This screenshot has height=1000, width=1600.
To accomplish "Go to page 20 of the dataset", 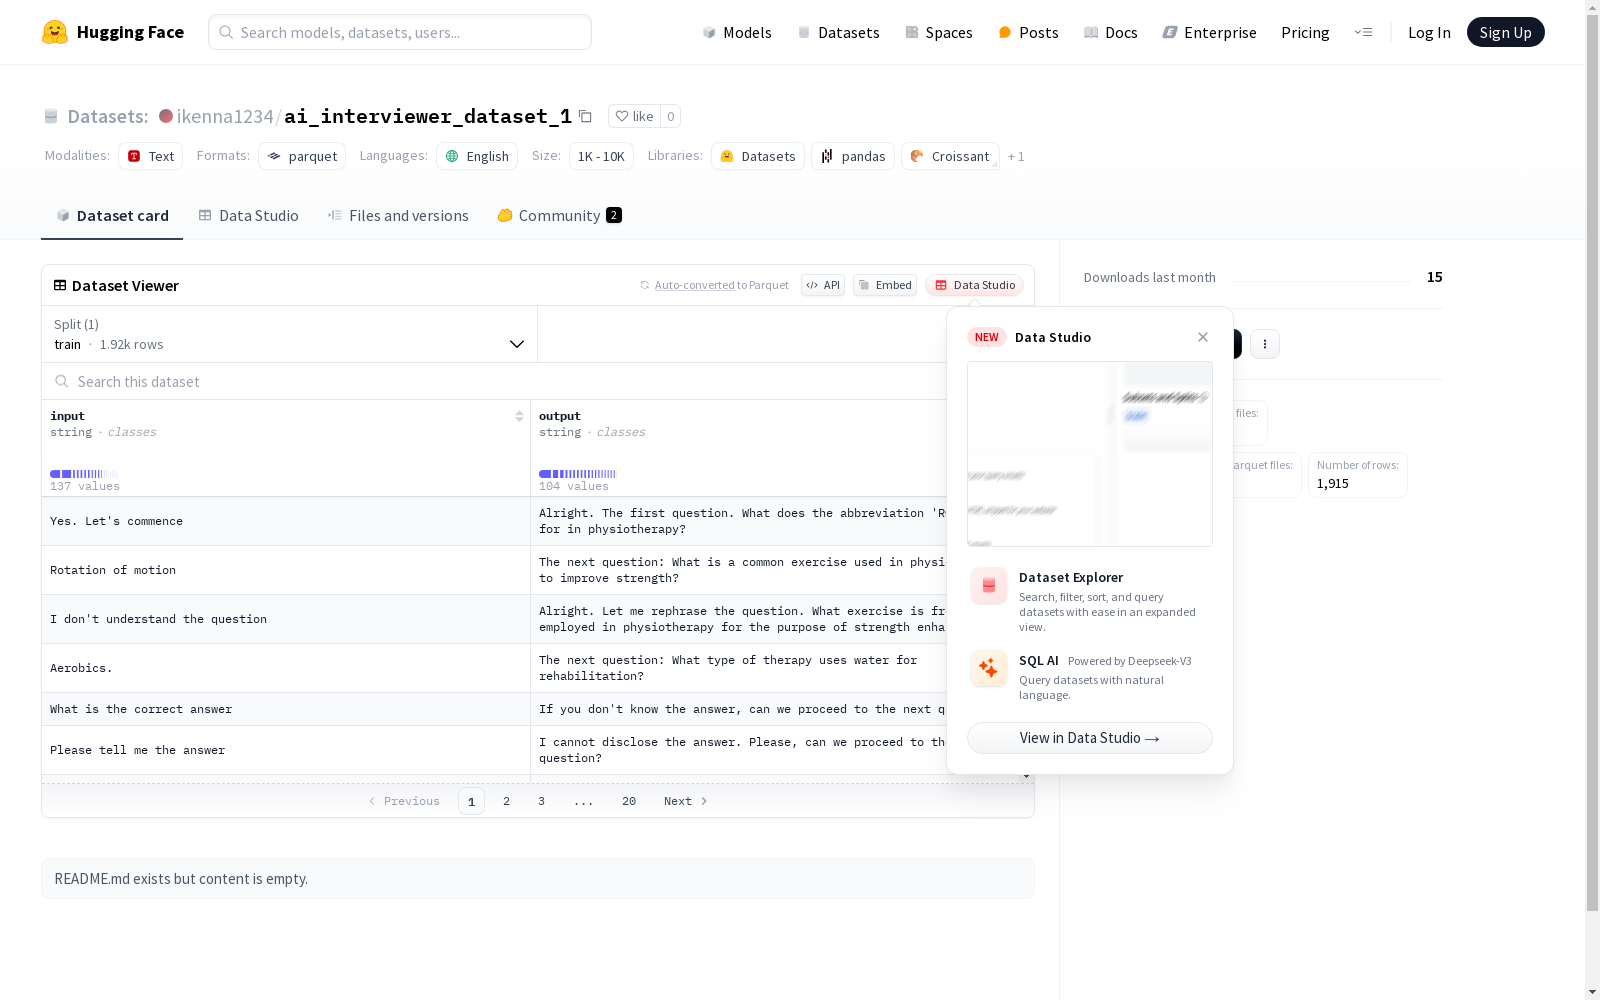I will (x=629, y=801).
